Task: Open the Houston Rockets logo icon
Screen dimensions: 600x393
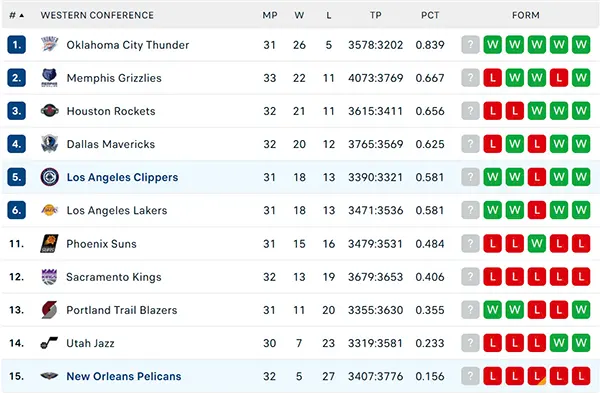Action: point(49,111)
